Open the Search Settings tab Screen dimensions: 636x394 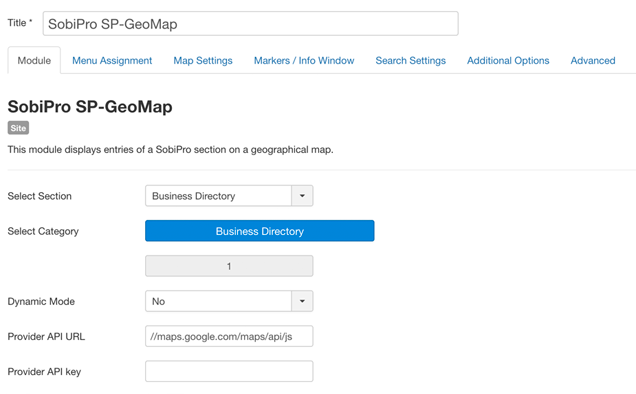pyautogui.click(x=410, y=60)
